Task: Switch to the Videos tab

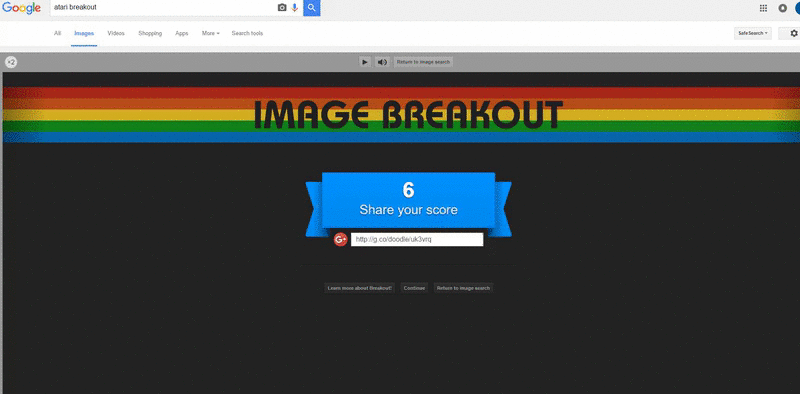Action: (116, 33)
